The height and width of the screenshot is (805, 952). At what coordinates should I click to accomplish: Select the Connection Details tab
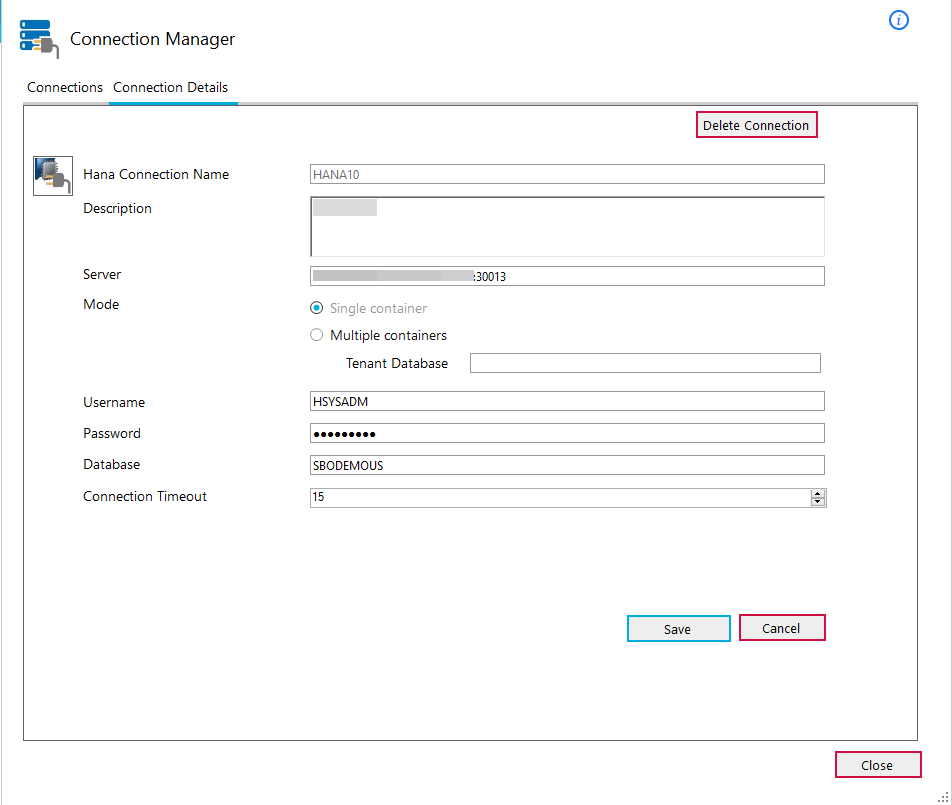point(171,87)
